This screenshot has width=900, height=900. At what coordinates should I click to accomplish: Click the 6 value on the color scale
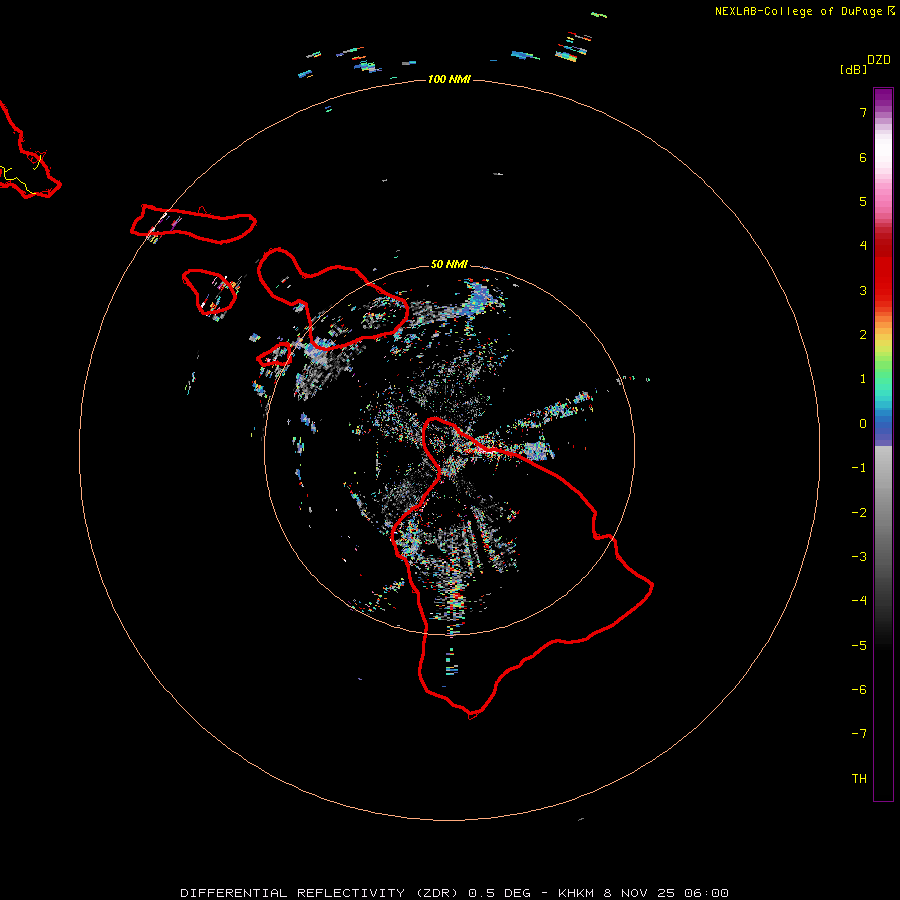863,157
